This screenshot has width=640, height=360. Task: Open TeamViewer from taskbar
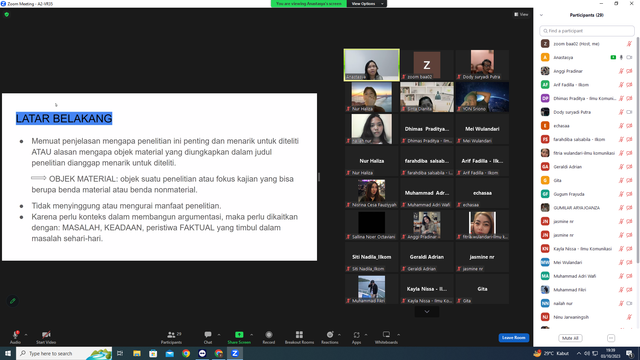pos(202,353)
